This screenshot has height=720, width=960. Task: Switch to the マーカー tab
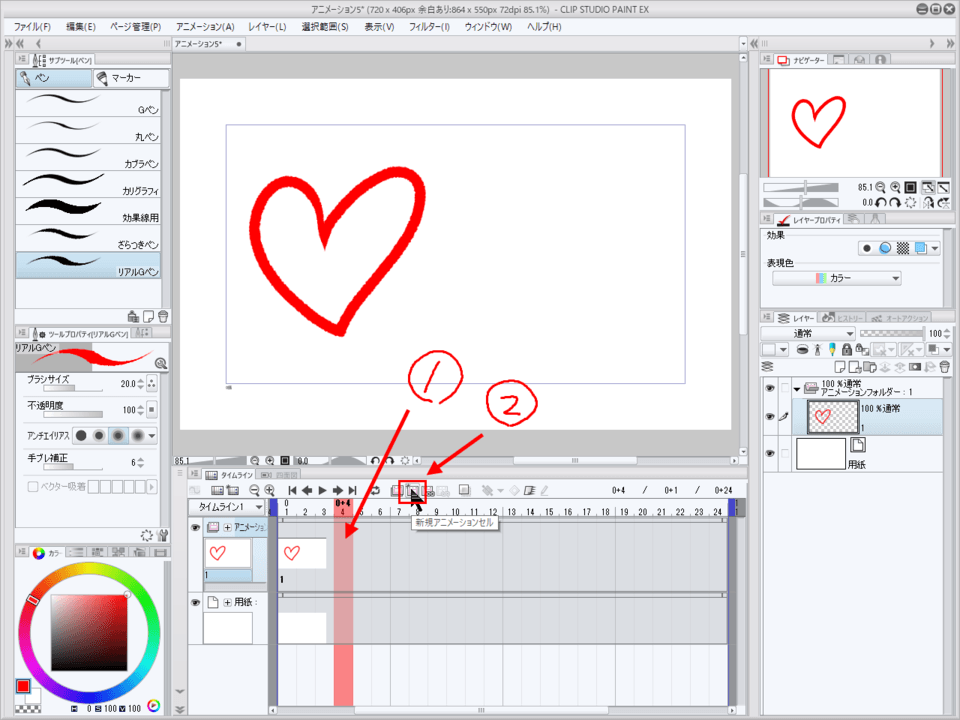coord(131,78)
